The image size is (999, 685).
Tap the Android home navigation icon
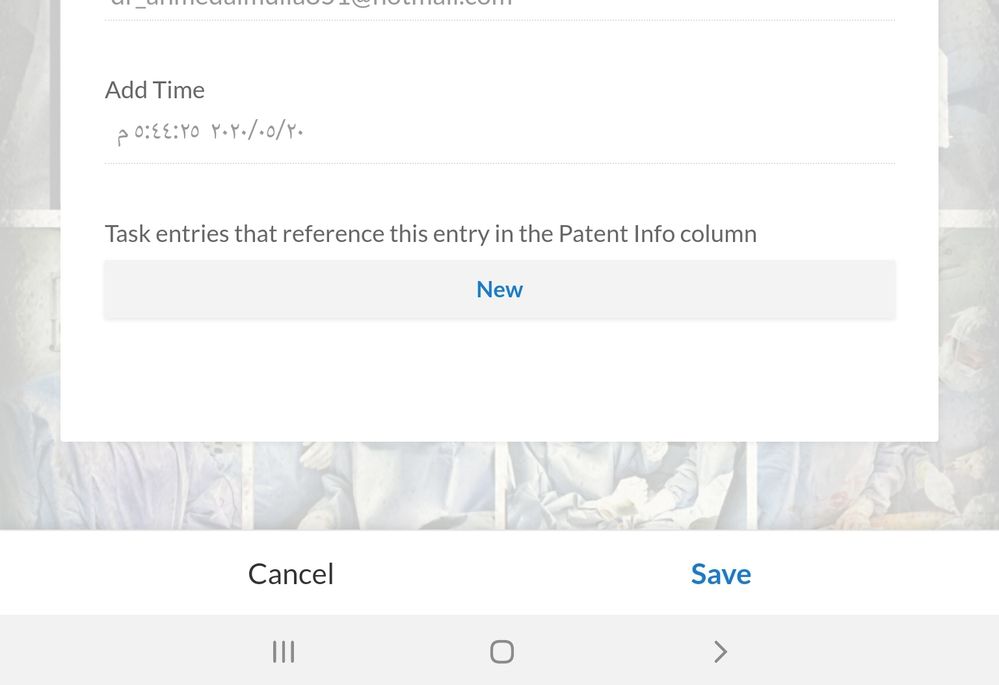coord(501,651)
